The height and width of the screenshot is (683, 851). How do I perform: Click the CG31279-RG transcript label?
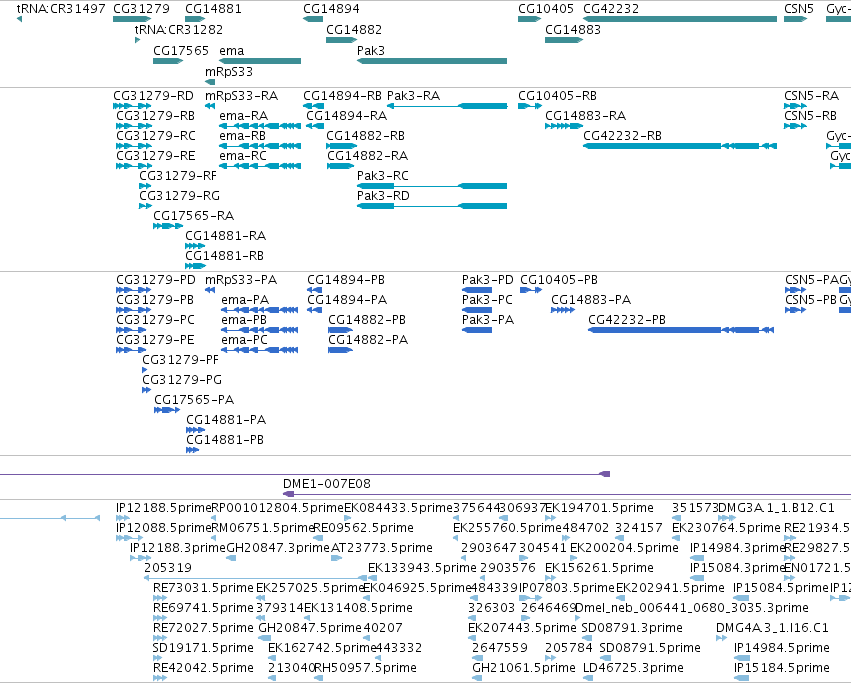(179, 196)
